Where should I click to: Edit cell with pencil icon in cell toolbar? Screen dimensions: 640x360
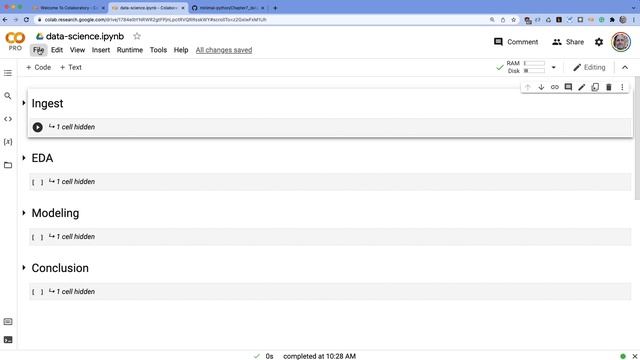pyautogui.click(x=581, y=87)
